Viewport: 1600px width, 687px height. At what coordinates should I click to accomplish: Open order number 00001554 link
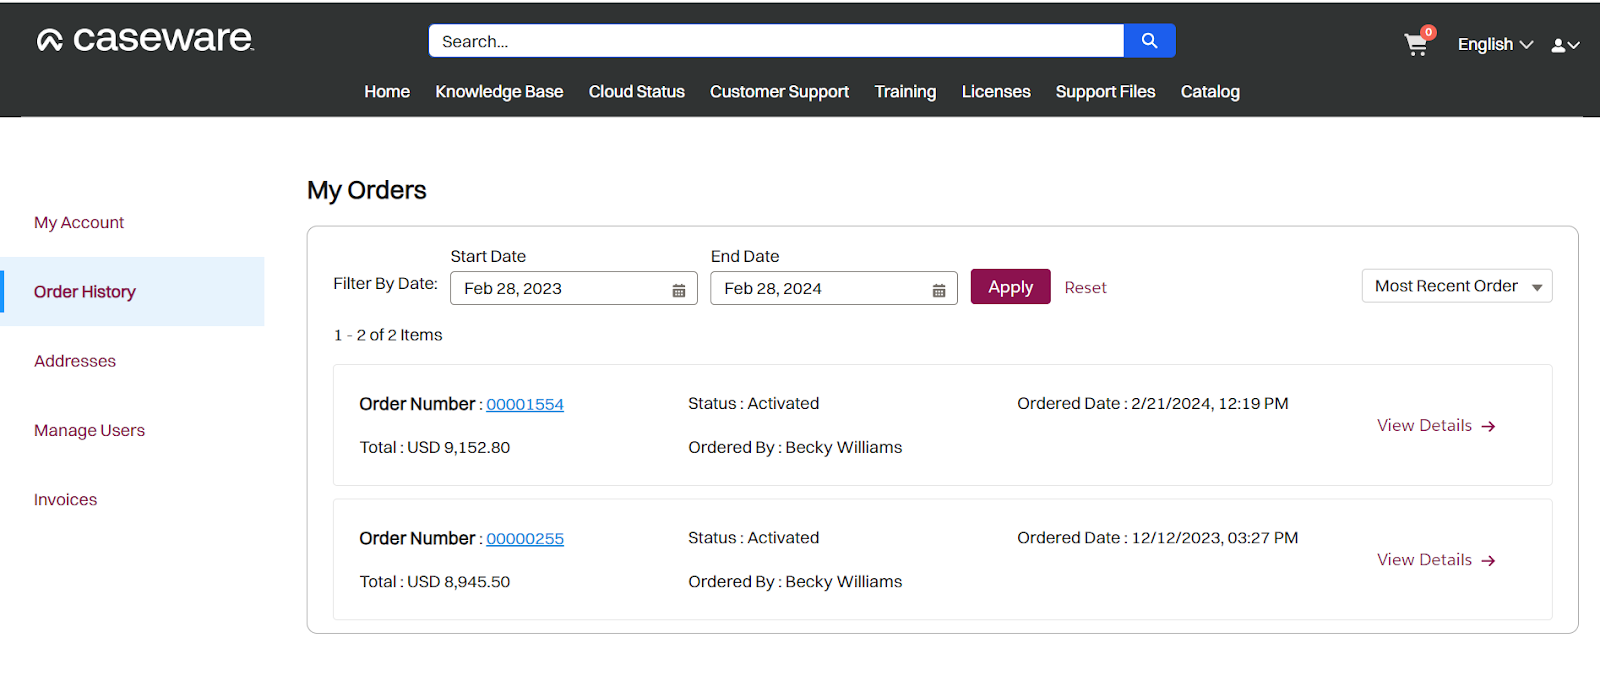[525, 405]
